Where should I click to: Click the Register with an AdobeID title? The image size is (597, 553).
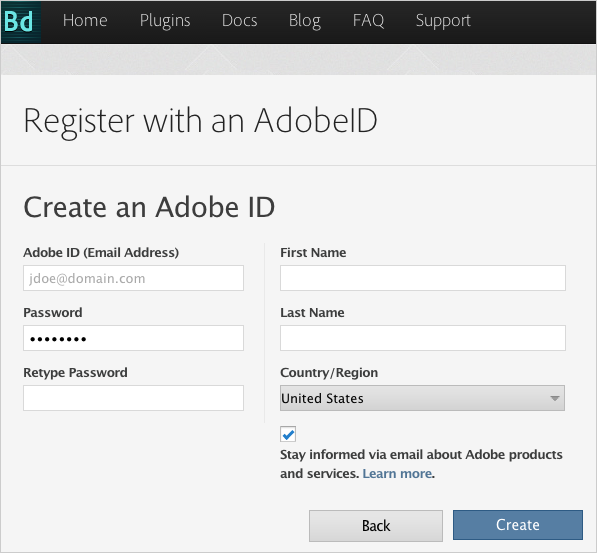point(200,121)
